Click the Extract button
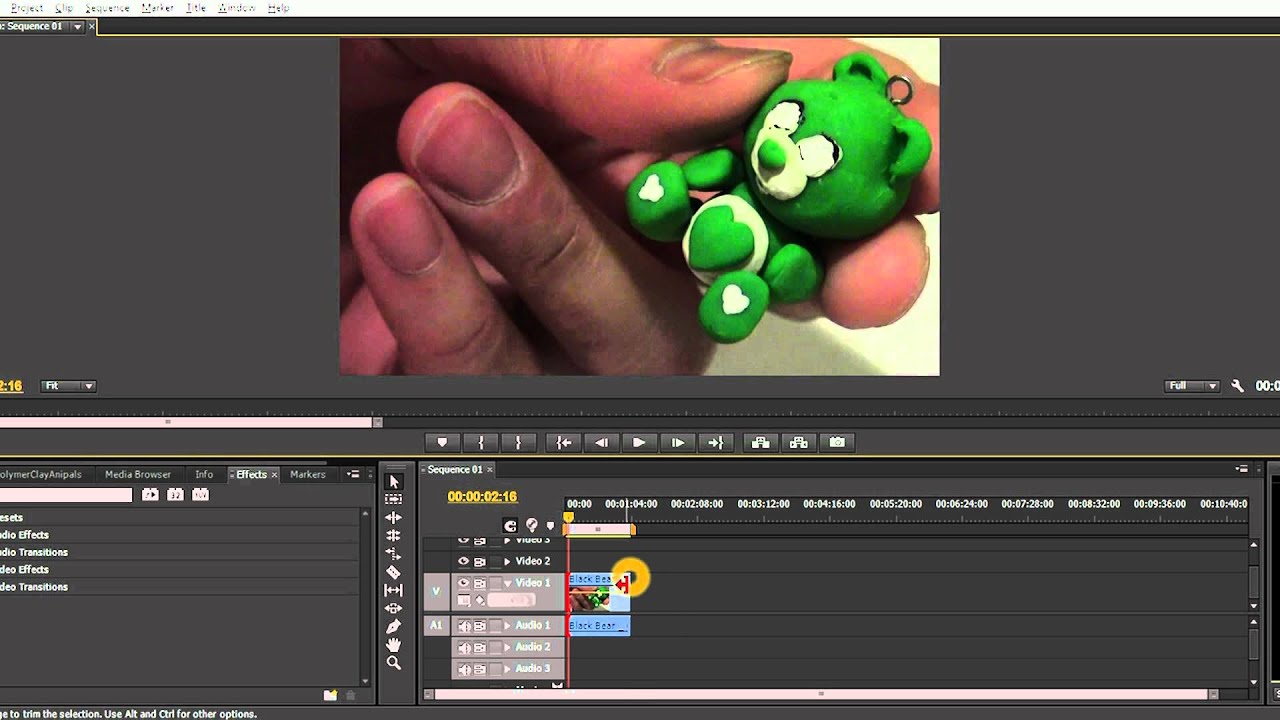Screen dimensions: 1280x720 point(798,442)
